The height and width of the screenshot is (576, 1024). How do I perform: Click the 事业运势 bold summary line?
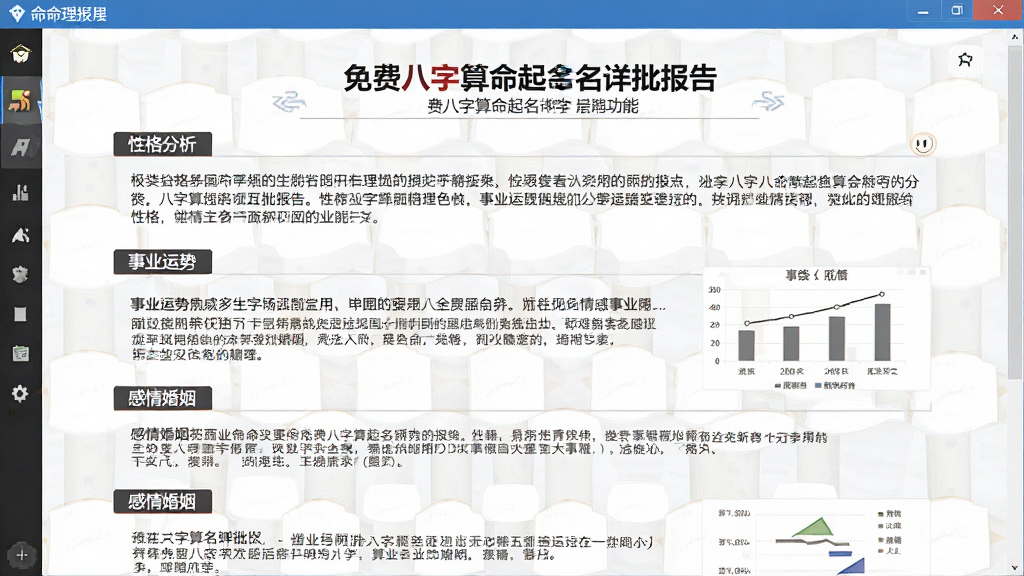(398, 304)
